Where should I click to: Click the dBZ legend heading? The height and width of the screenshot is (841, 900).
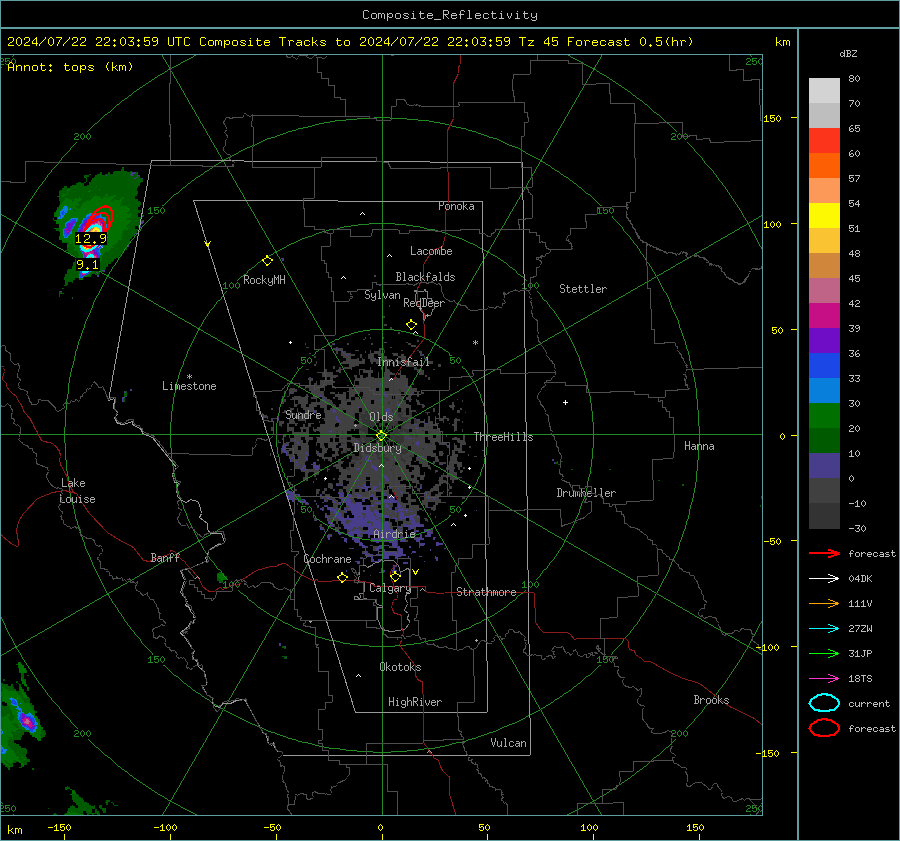[x=848, y=53]
